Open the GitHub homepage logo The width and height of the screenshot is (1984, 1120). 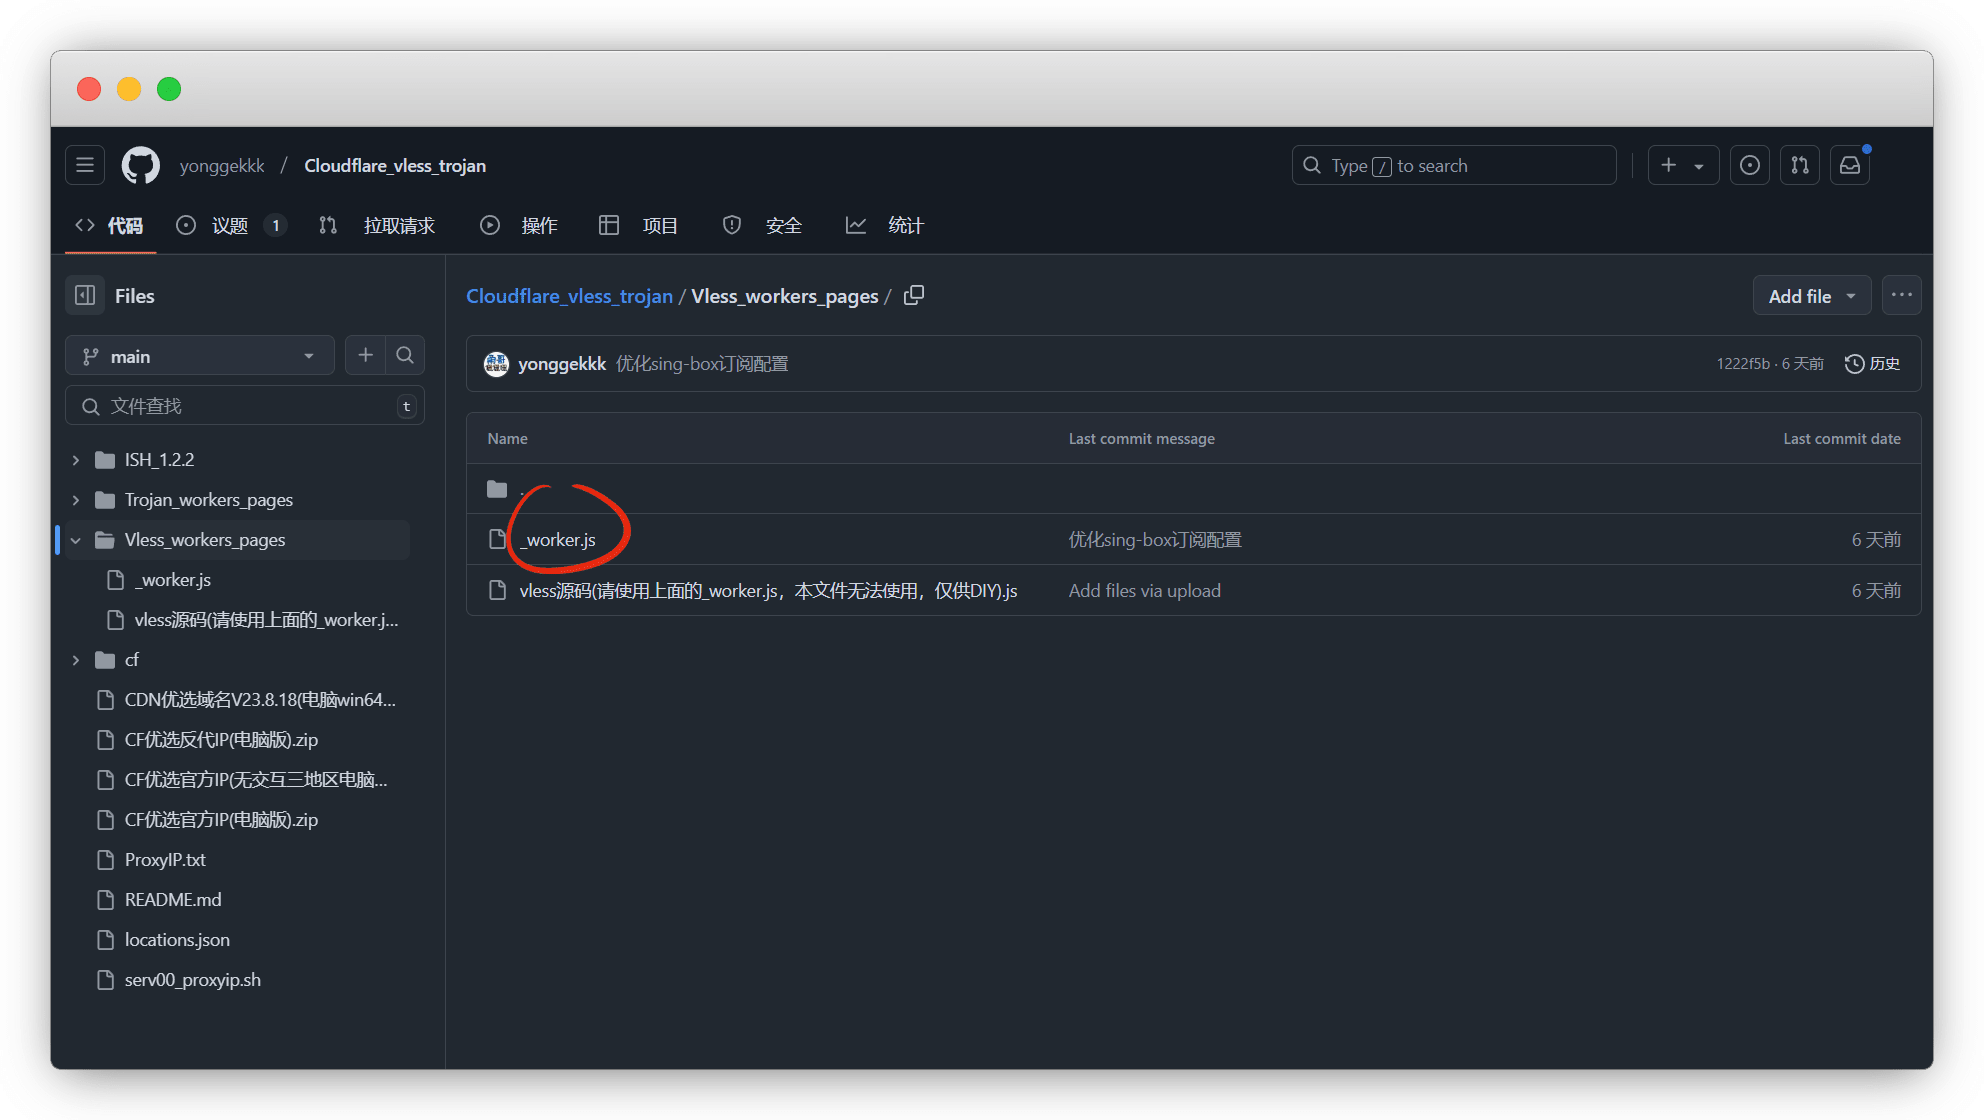[140, 166]
